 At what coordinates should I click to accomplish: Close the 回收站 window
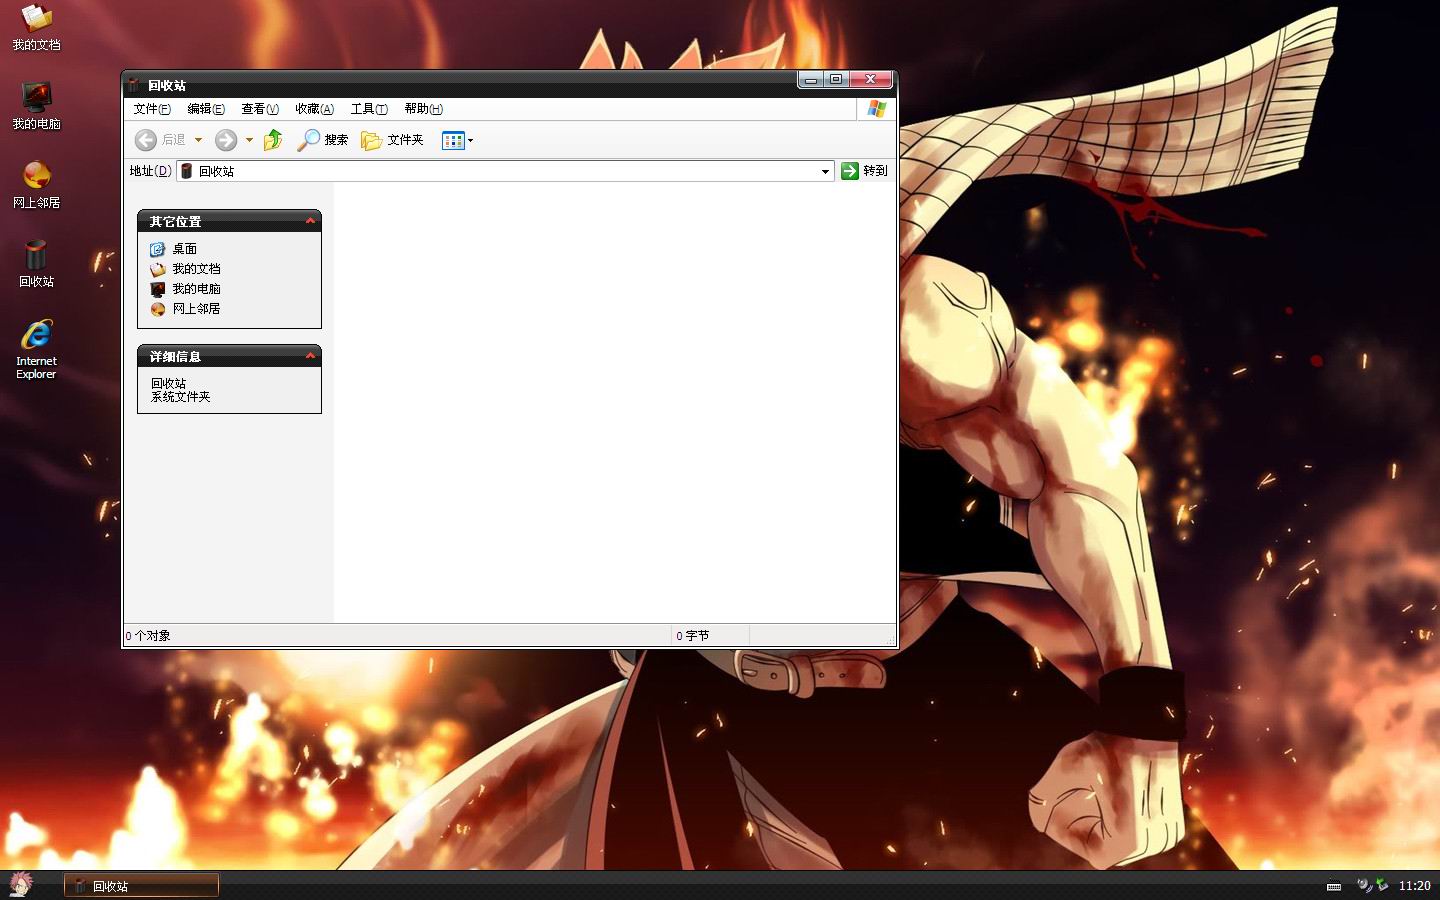tap(871, 80)
